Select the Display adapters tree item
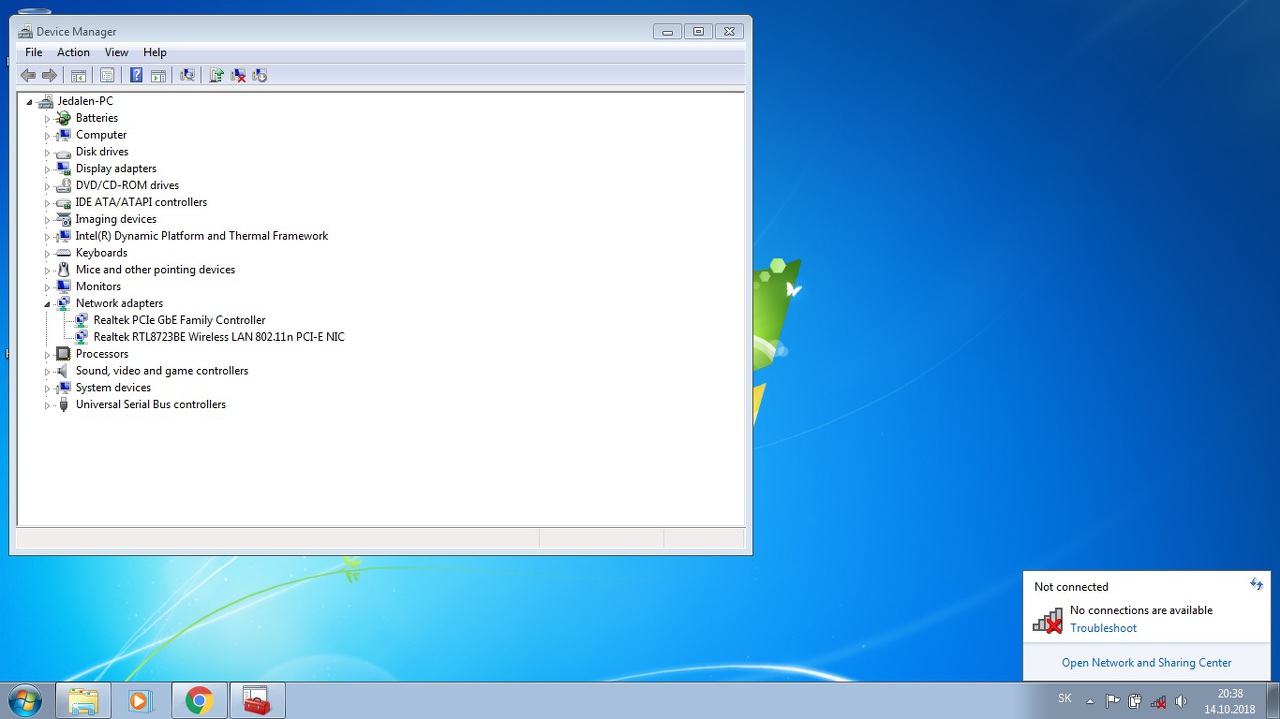Viewport: 1280px width, 719px height. pos(116,169)
